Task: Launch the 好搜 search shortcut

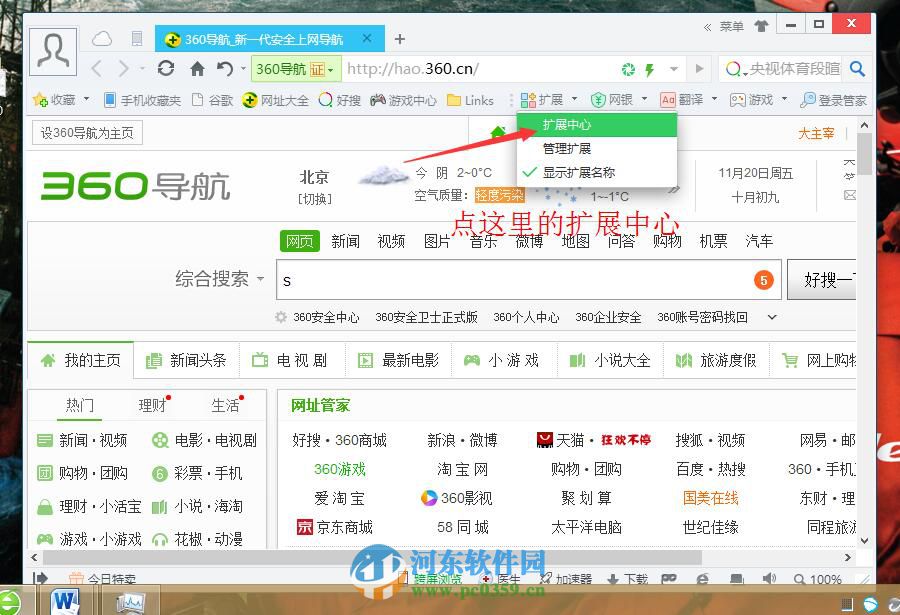Action: coord(339,100)
